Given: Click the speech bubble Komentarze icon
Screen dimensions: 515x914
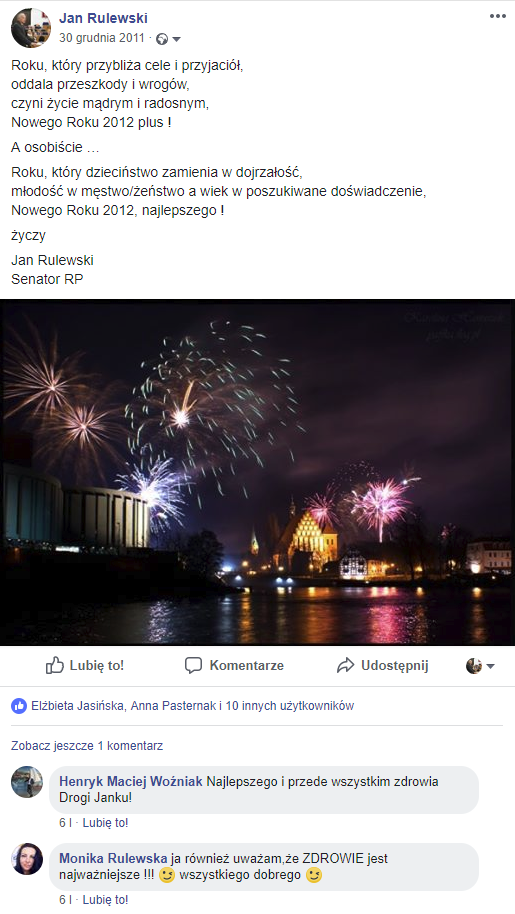Looking at the screenshot, I should 193,665.
